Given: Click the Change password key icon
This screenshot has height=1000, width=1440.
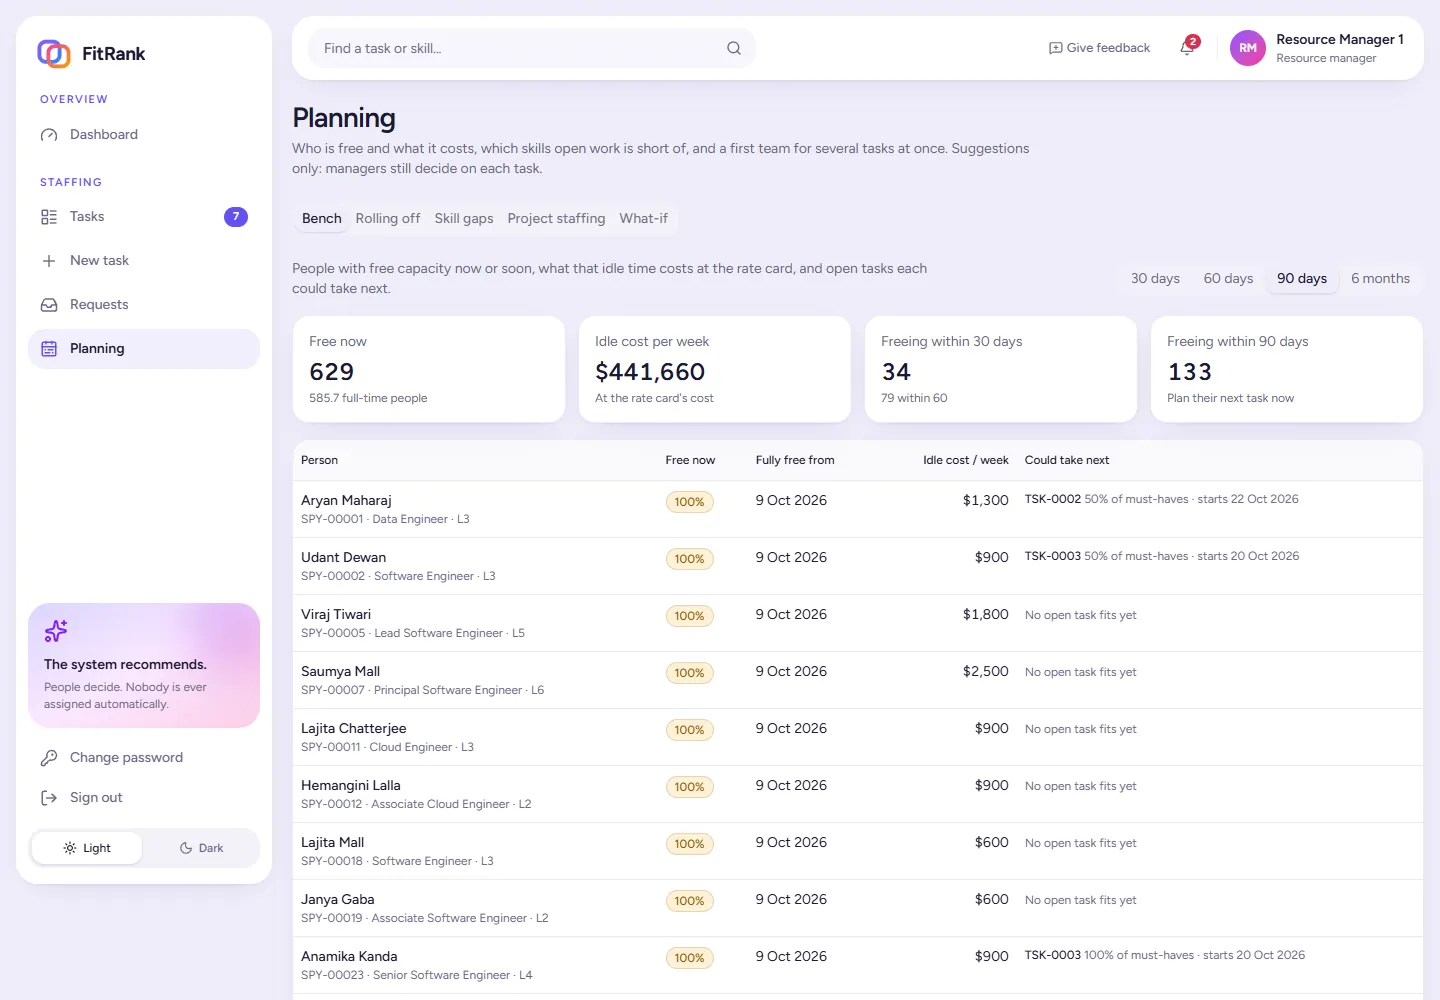Looking at the screenshot, I should 49,758.
